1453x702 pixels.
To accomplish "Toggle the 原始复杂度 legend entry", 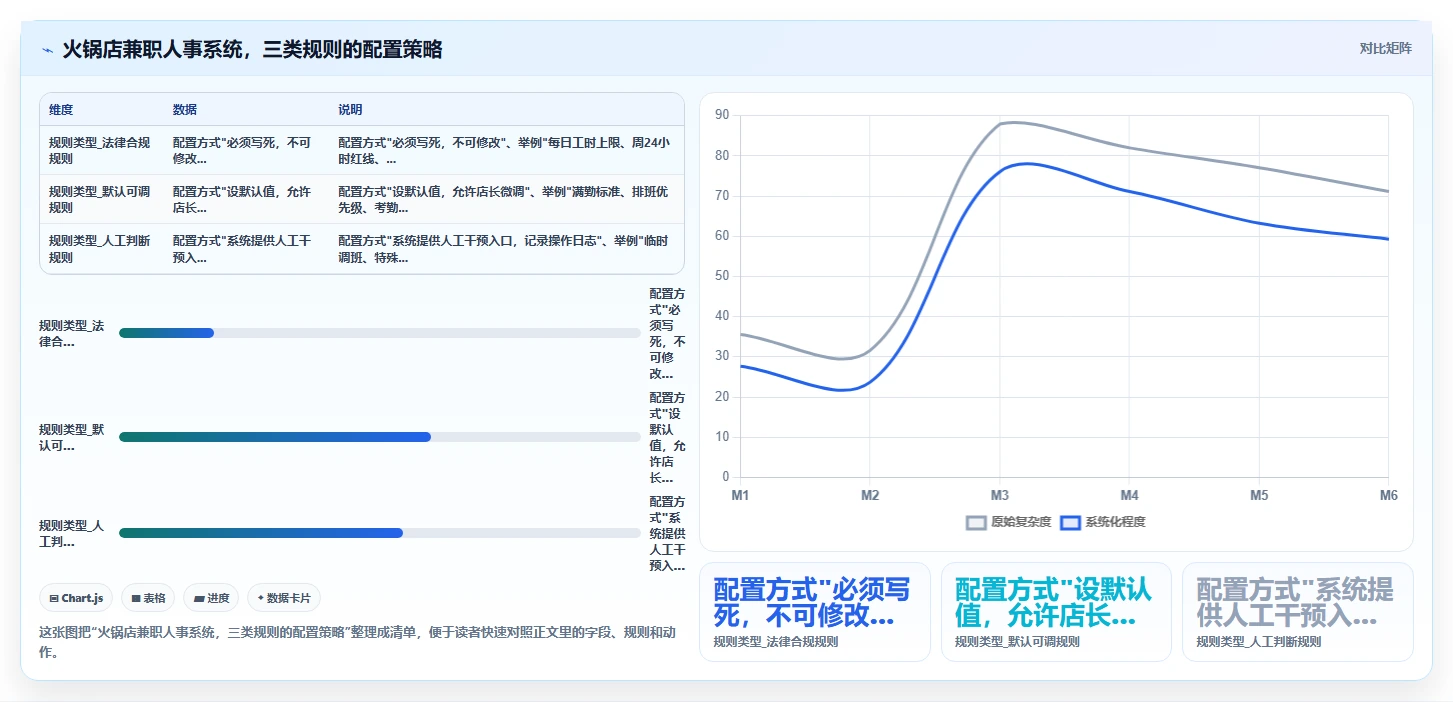I will 1009,522.
